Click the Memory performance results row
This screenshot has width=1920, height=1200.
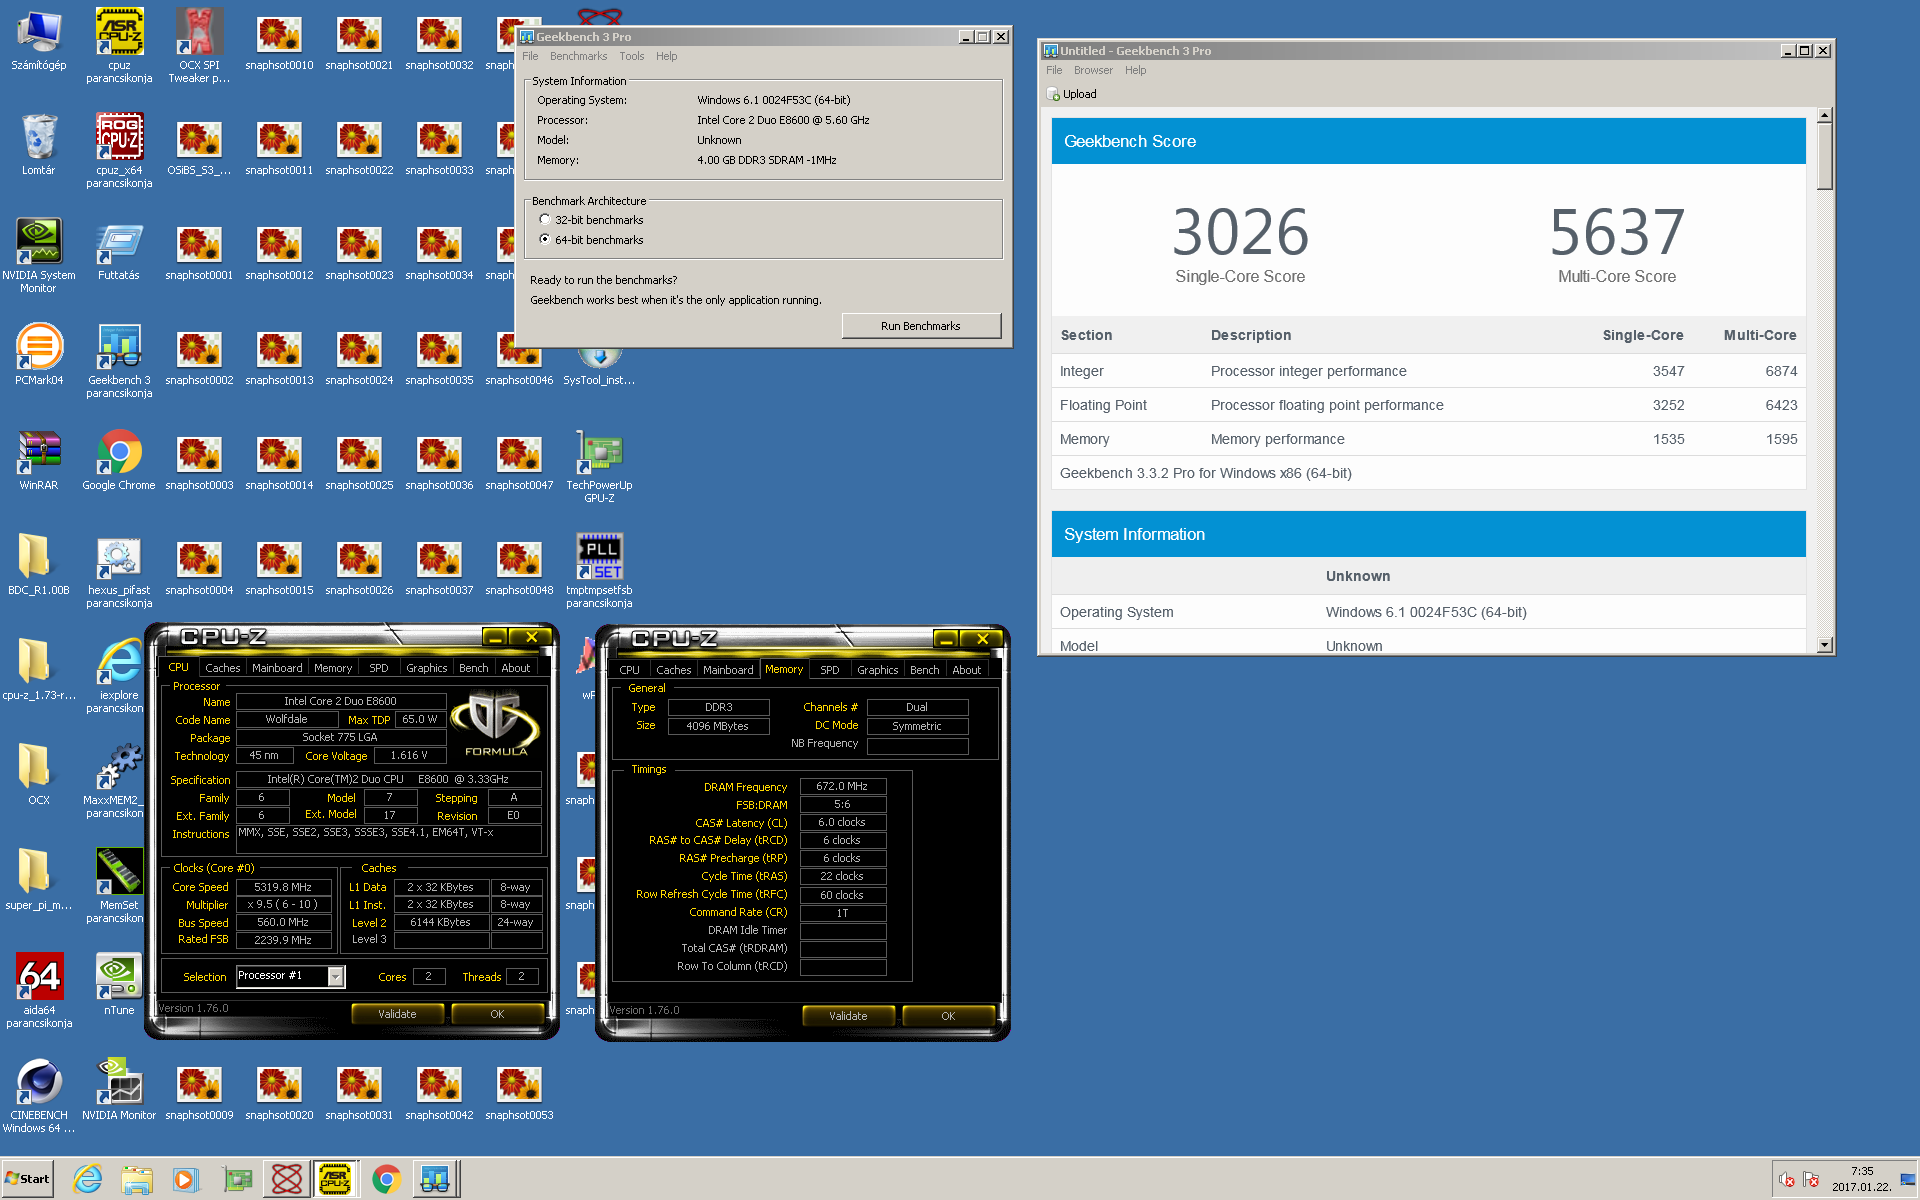pos(1428,439)
